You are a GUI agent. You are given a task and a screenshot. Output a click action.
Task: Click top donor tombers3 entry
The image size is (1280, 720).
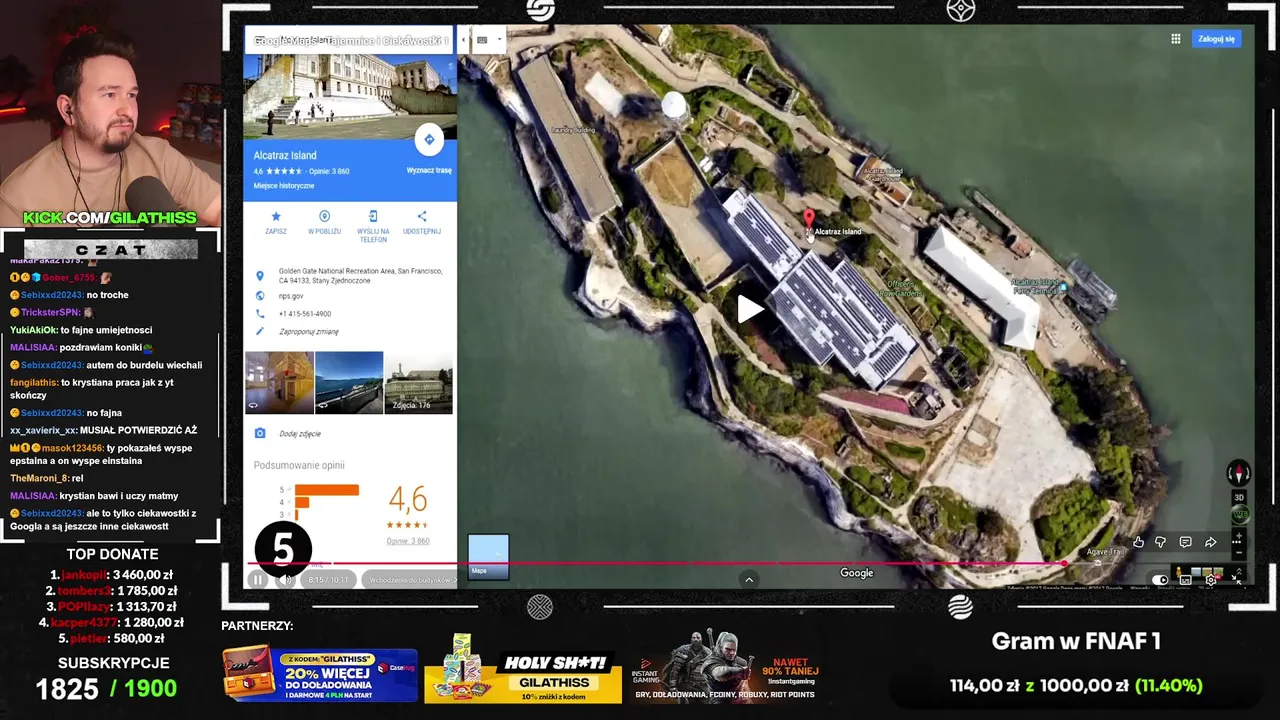click(113, 590)
